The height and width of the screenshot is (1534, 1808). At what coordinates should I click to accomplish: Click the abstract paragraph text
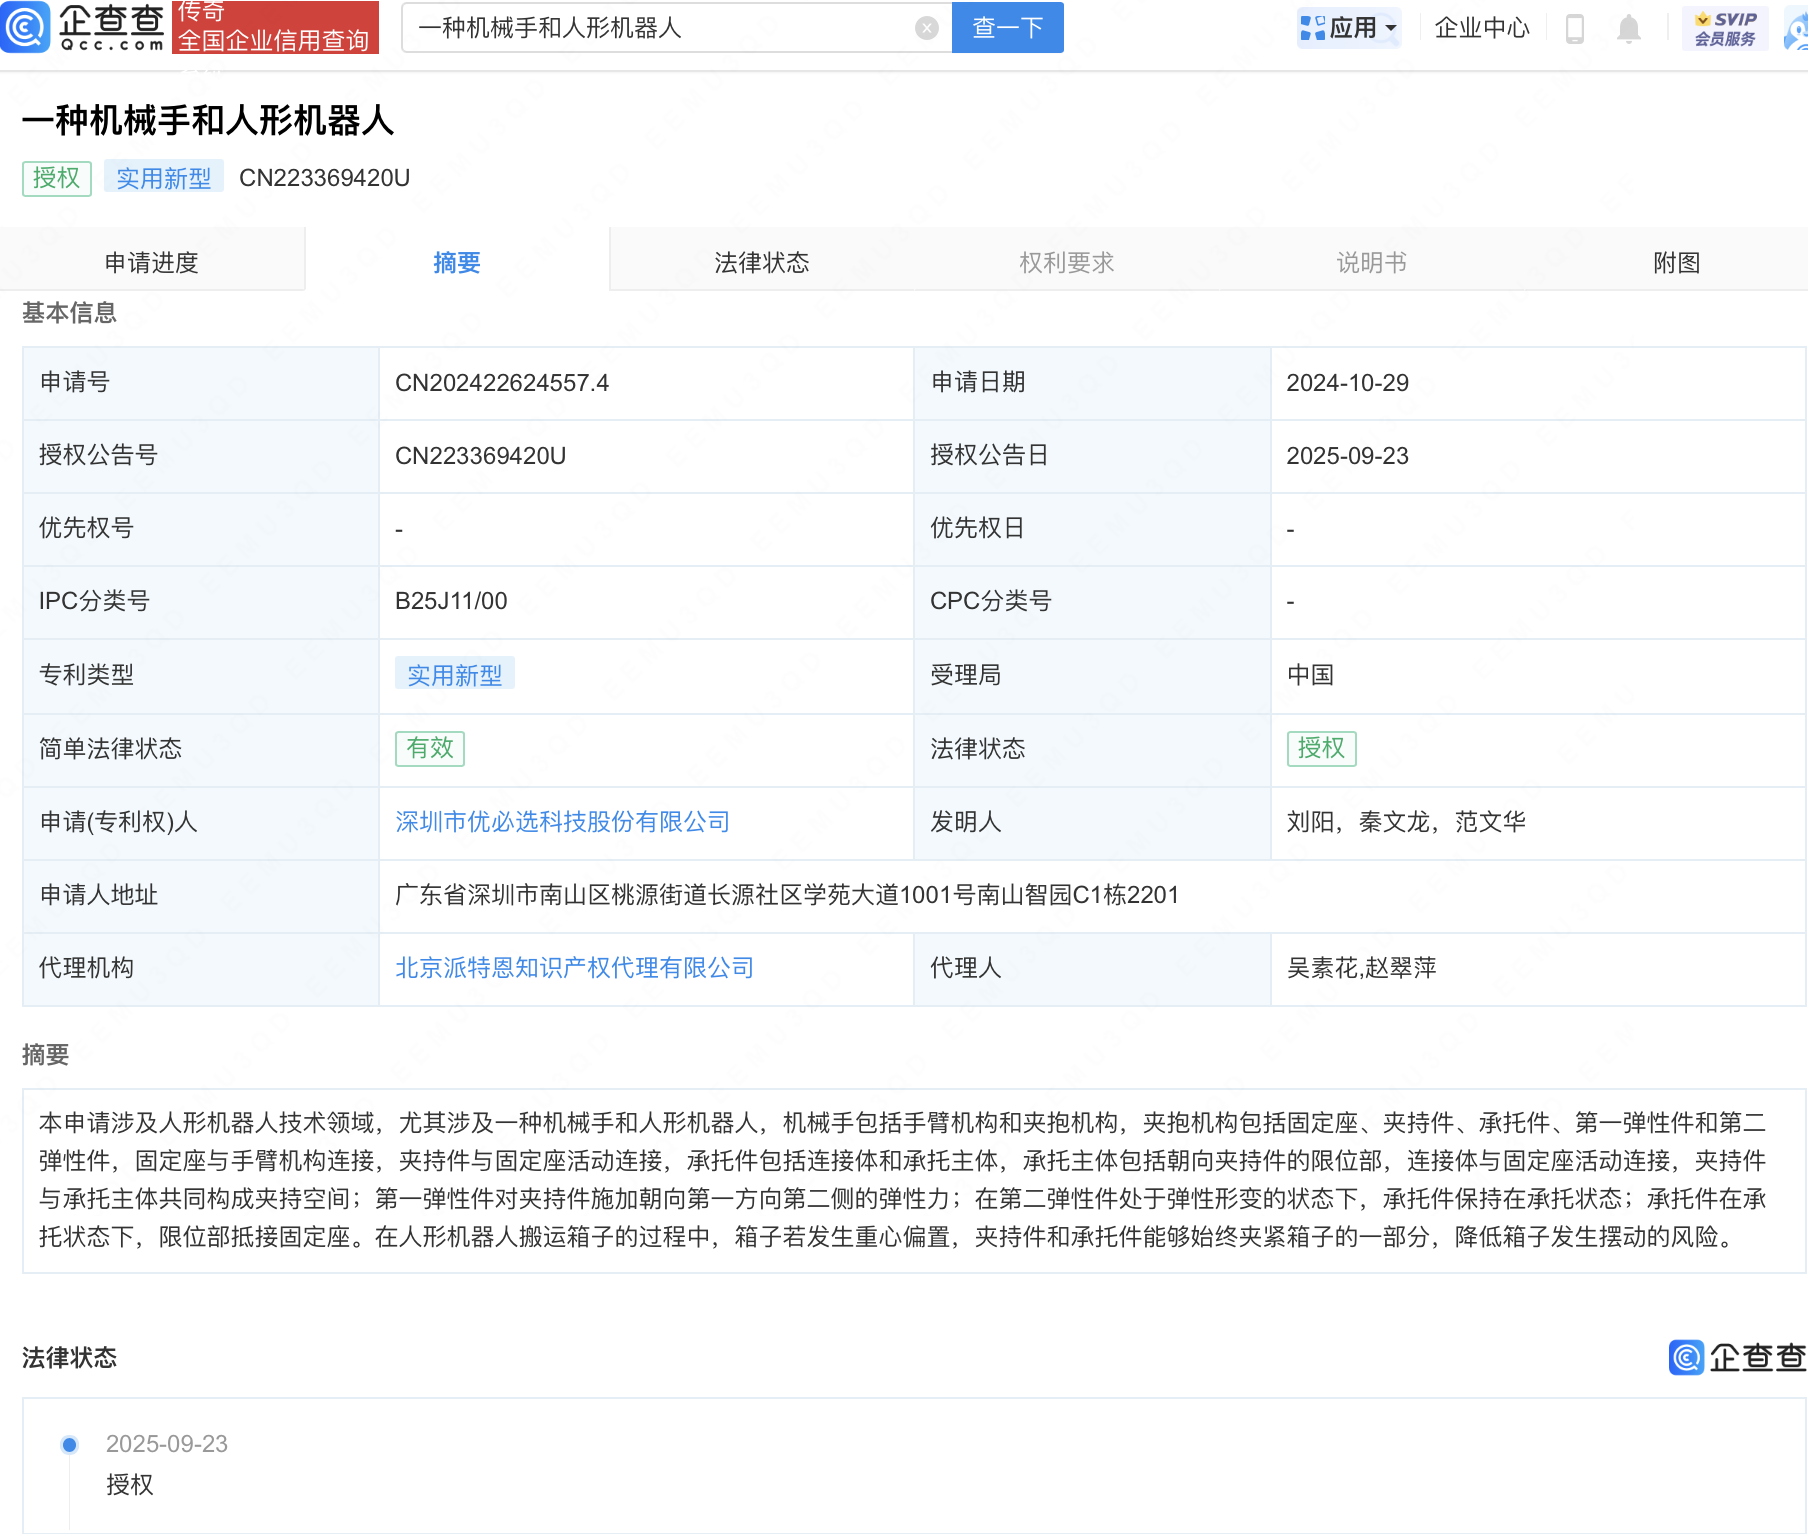pos(903,1180)
